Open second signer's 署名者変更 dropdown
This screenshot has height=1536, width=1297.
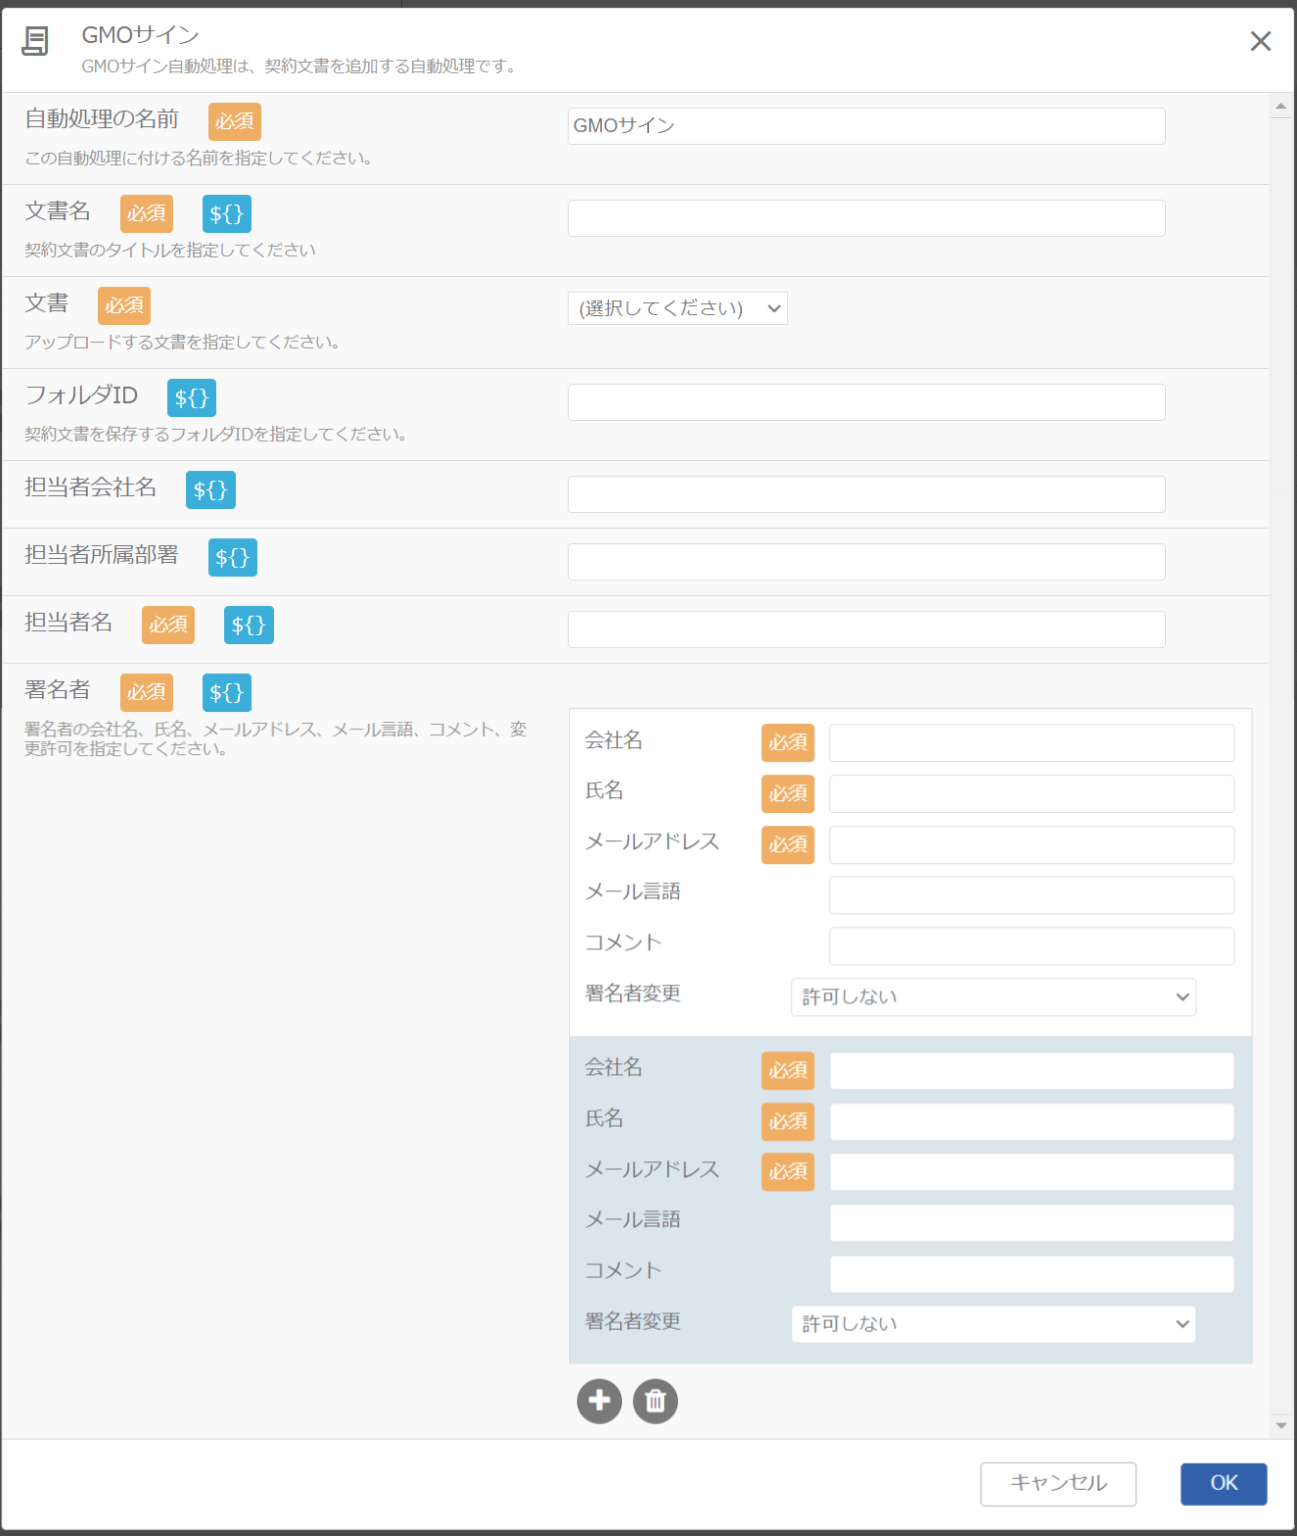click(993, 1324)
